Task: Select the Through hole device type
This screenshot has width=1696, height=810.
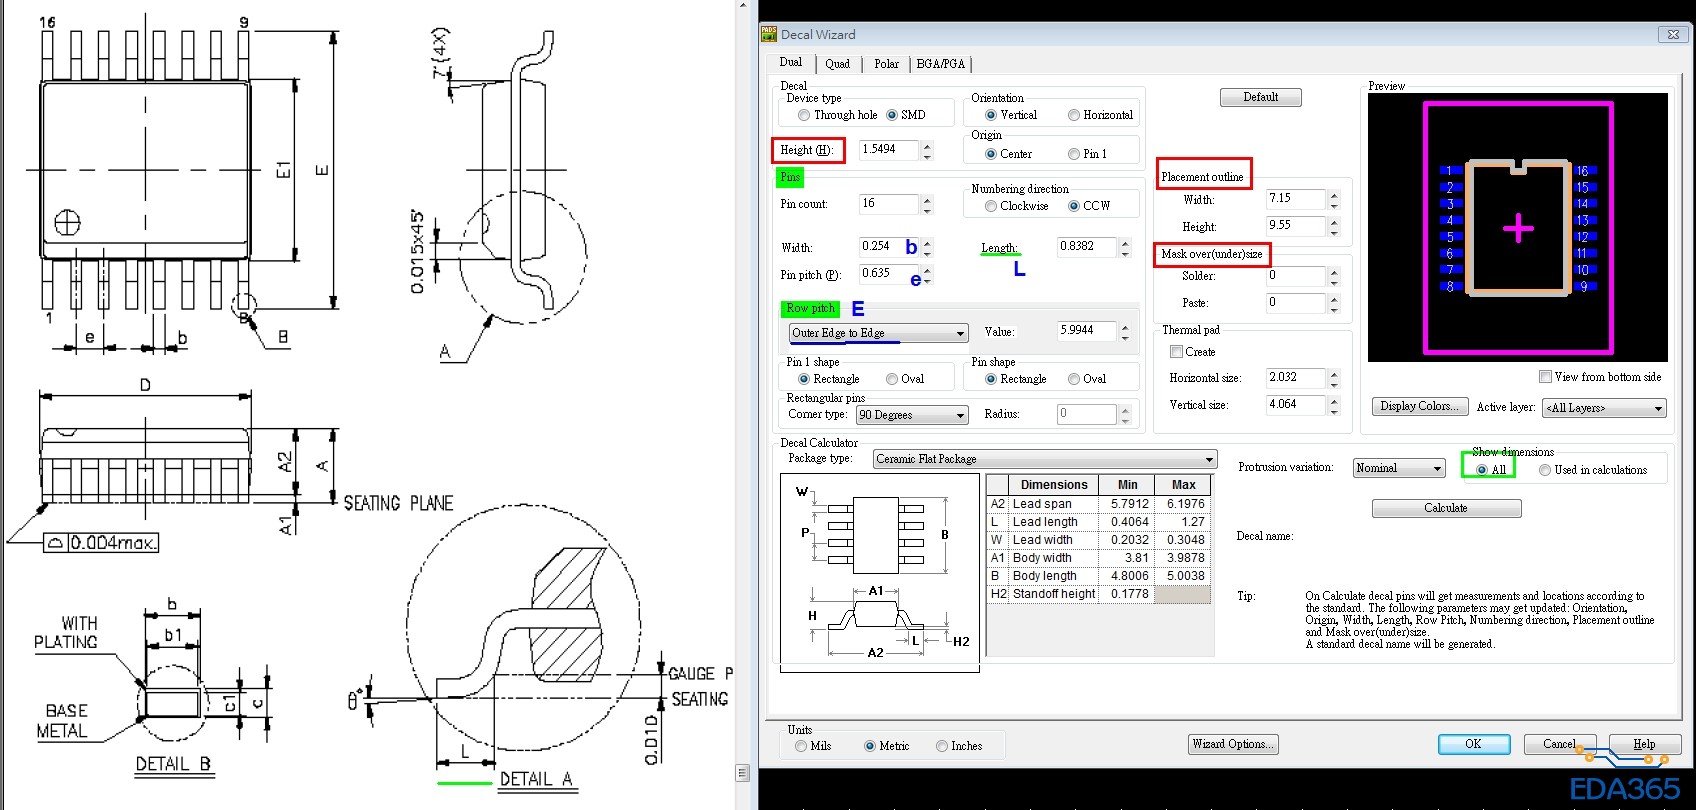Action: pos(804,115)
